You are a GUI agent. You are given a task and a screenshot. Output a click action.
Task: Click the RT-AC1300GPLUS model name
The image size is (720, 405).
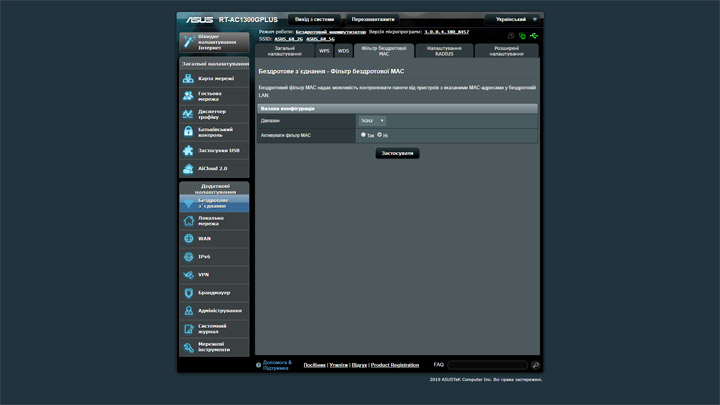tap(248, 20)
